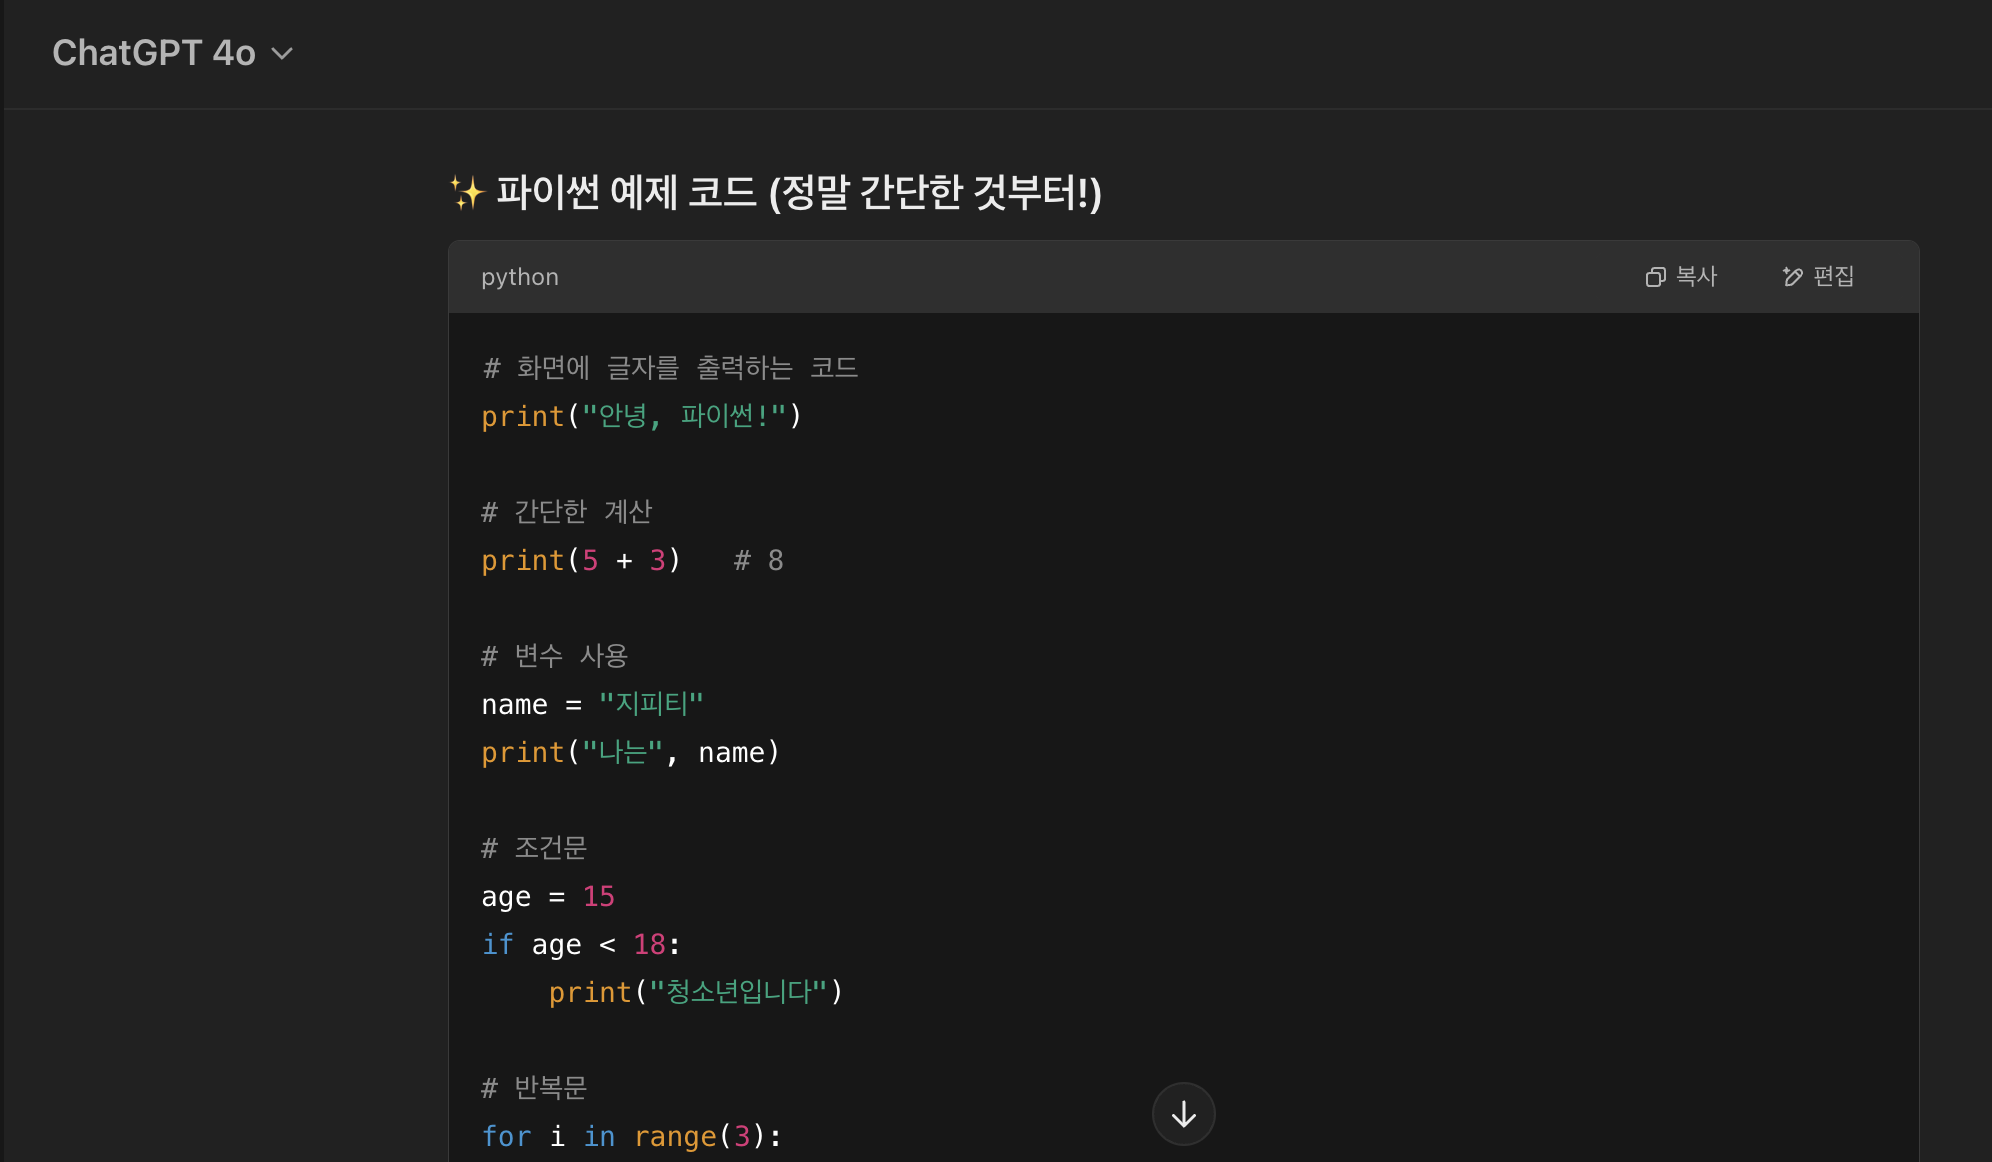
Task: Click the if age < 18: line
Action: 580,944
